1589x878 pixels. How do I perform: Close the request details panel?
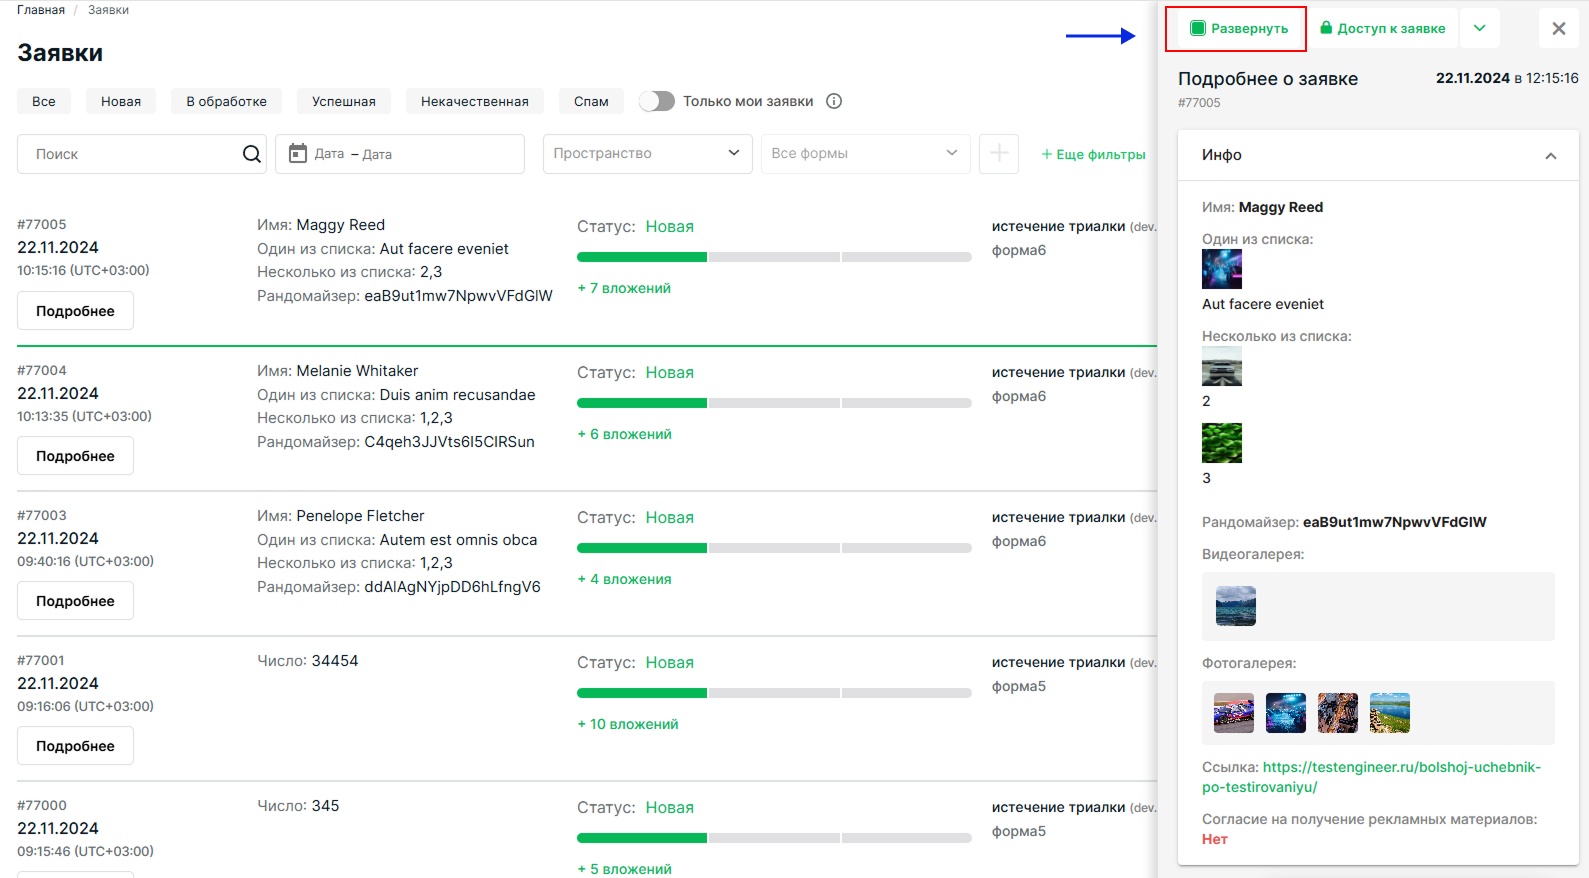pyautogui.click(x=1558, y=29)
